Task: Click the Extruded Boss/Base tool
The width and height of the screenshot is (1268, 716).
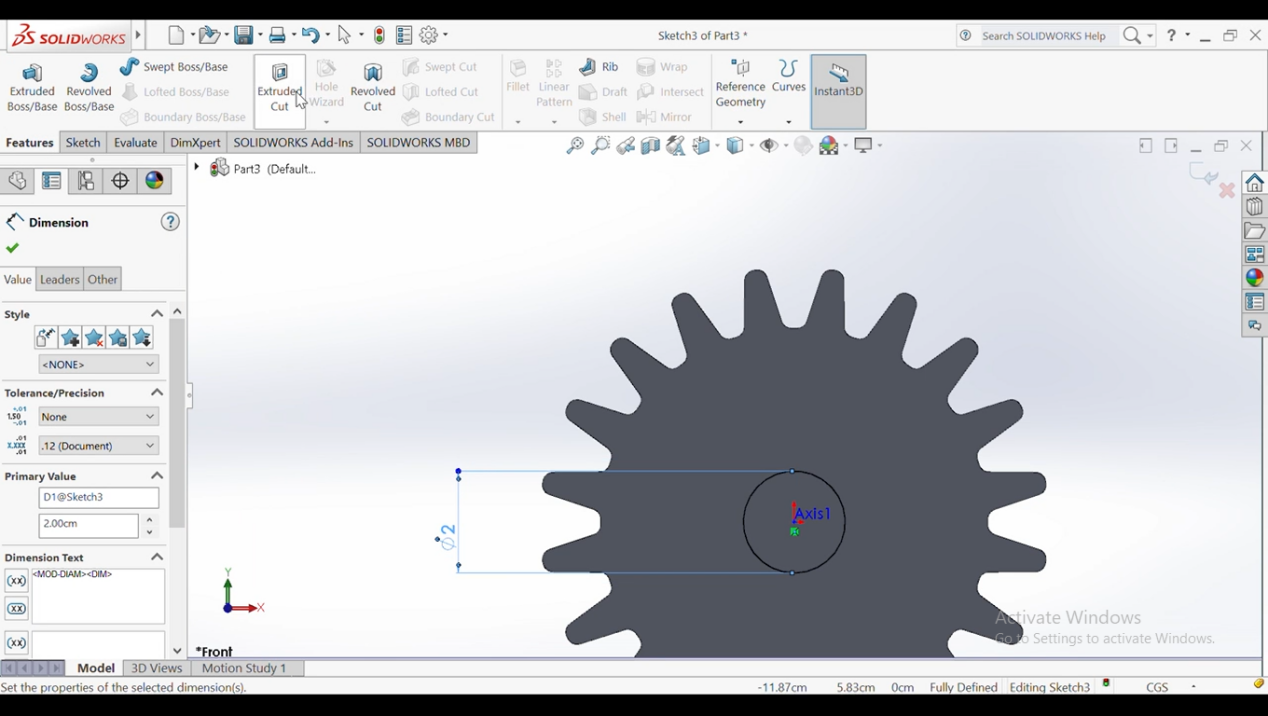Action: point(32,88)
